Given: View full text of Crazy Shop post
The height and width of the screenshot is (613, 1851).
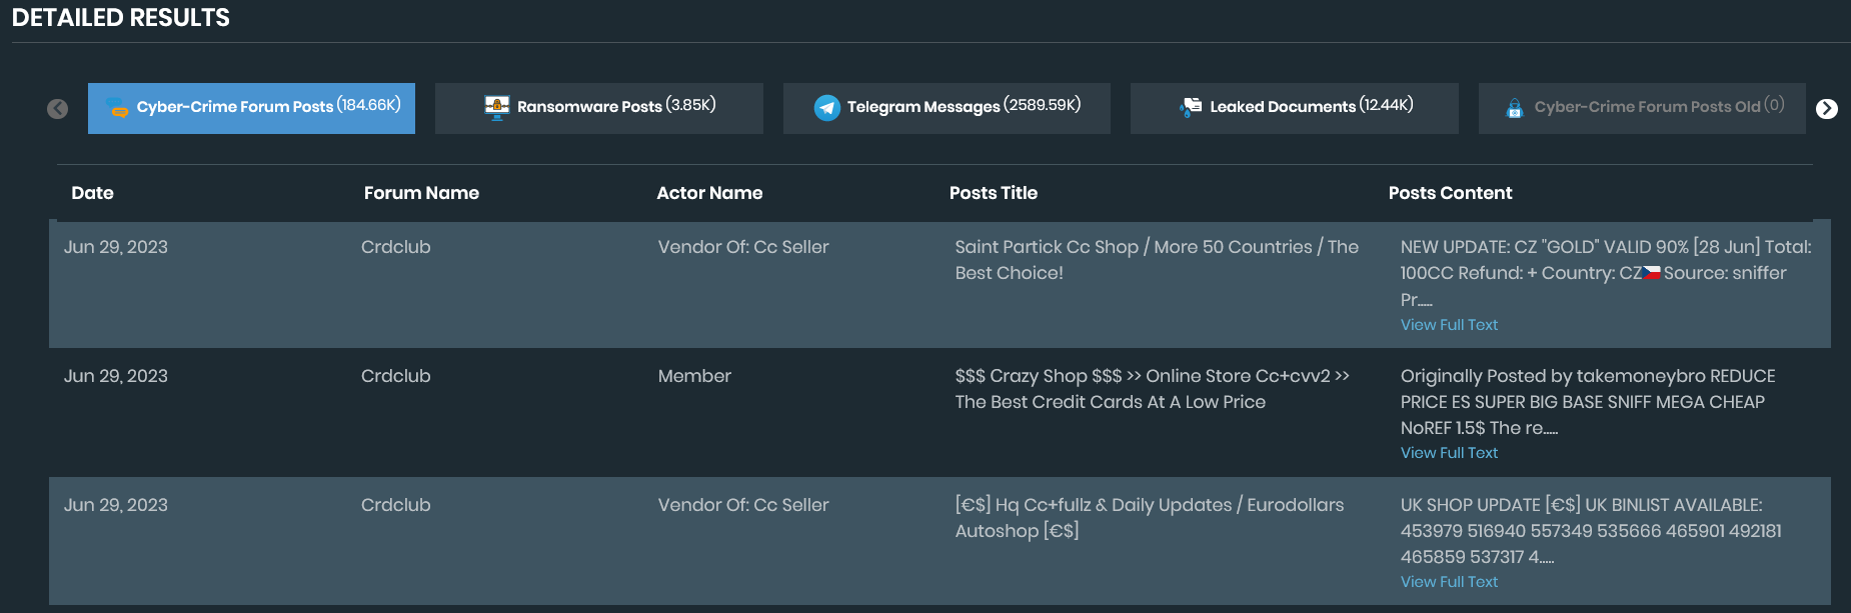Looking at the screenshot, I should (x=1449, y=453).
